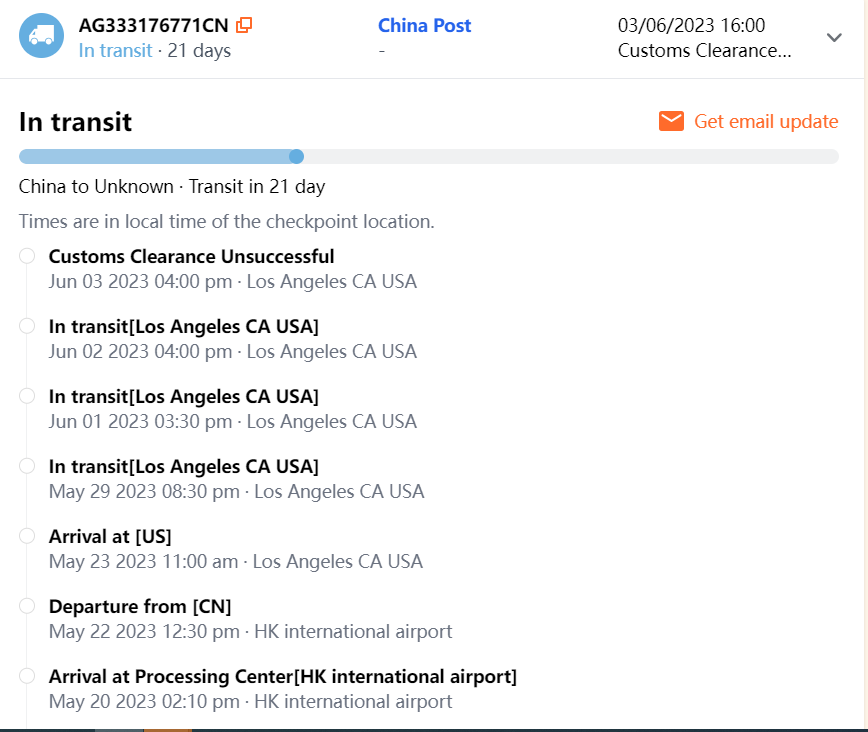Click Customs Clearance Unsuccessful event title
The image size is (868, 732).
point(191,257)
